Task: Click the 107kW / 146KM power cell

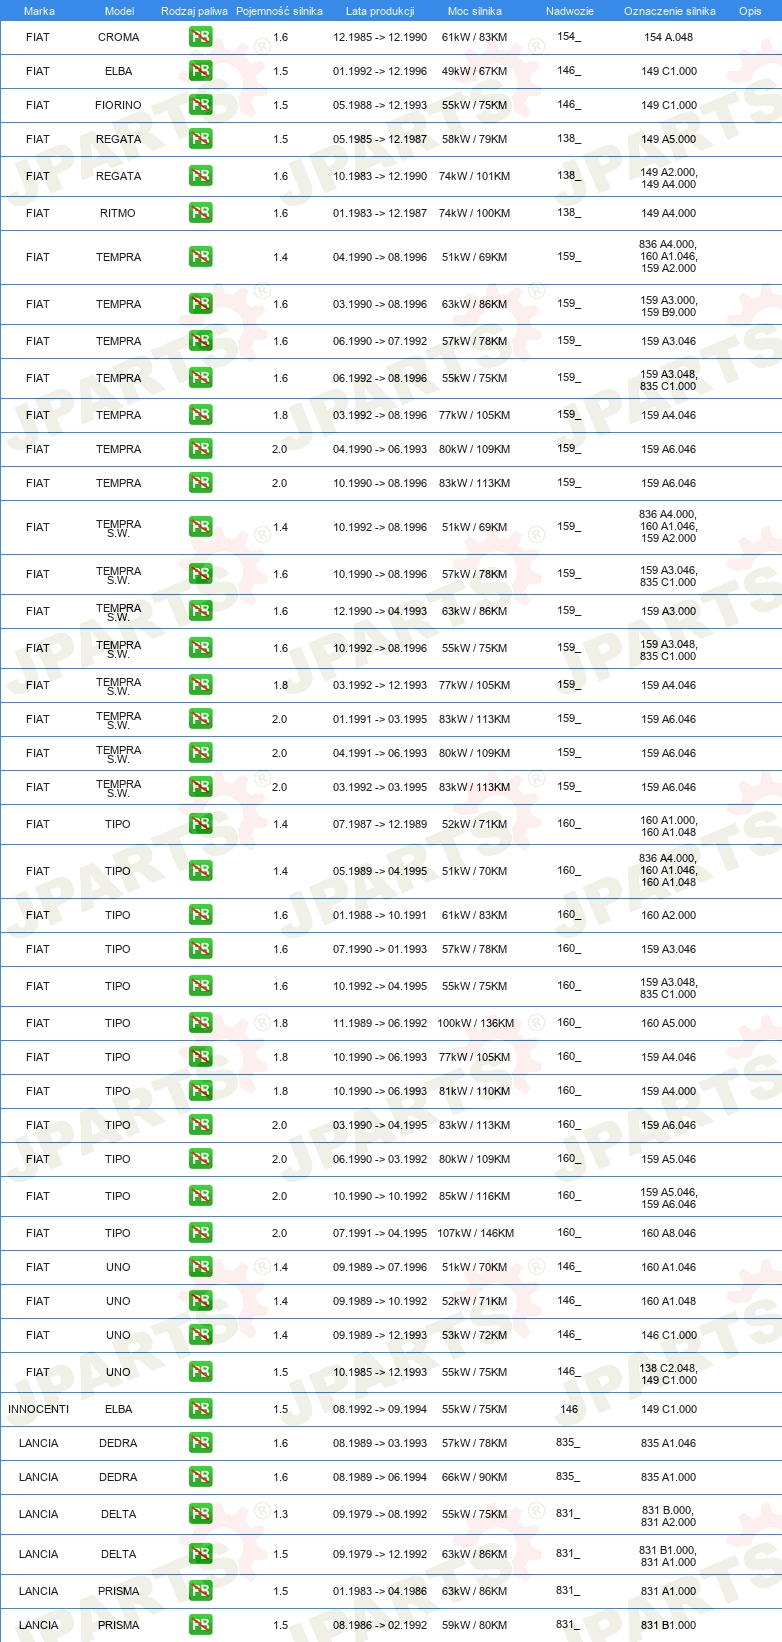Action: coord(476,1233)
